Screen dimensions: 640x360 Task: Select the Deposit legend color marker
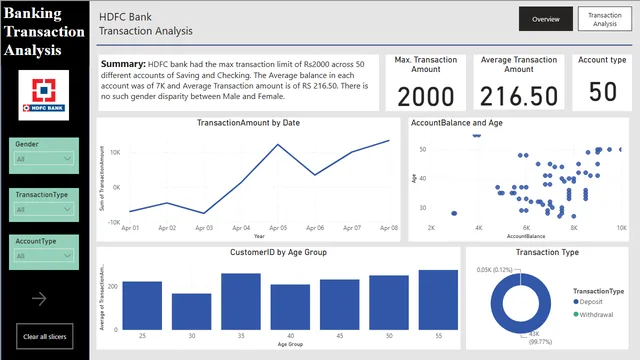tap(576, 302)
